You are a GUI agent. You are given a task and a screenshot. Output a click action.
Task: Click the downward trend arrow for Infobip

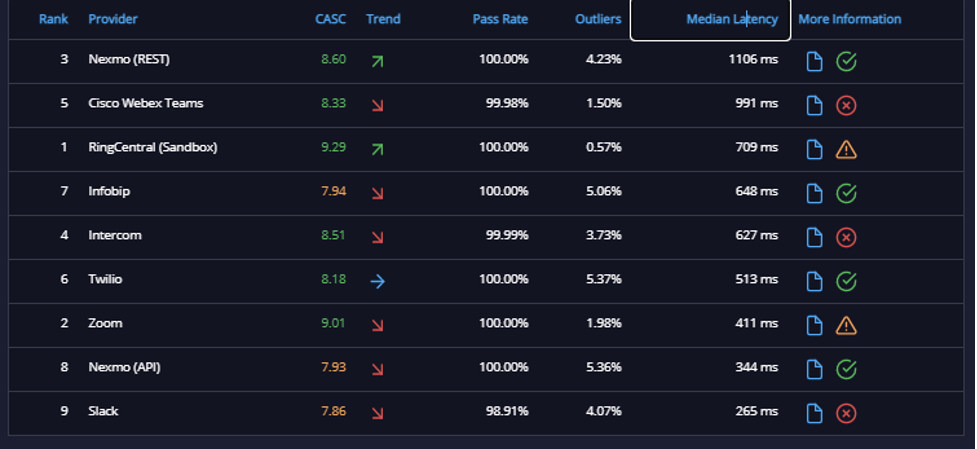377,194
